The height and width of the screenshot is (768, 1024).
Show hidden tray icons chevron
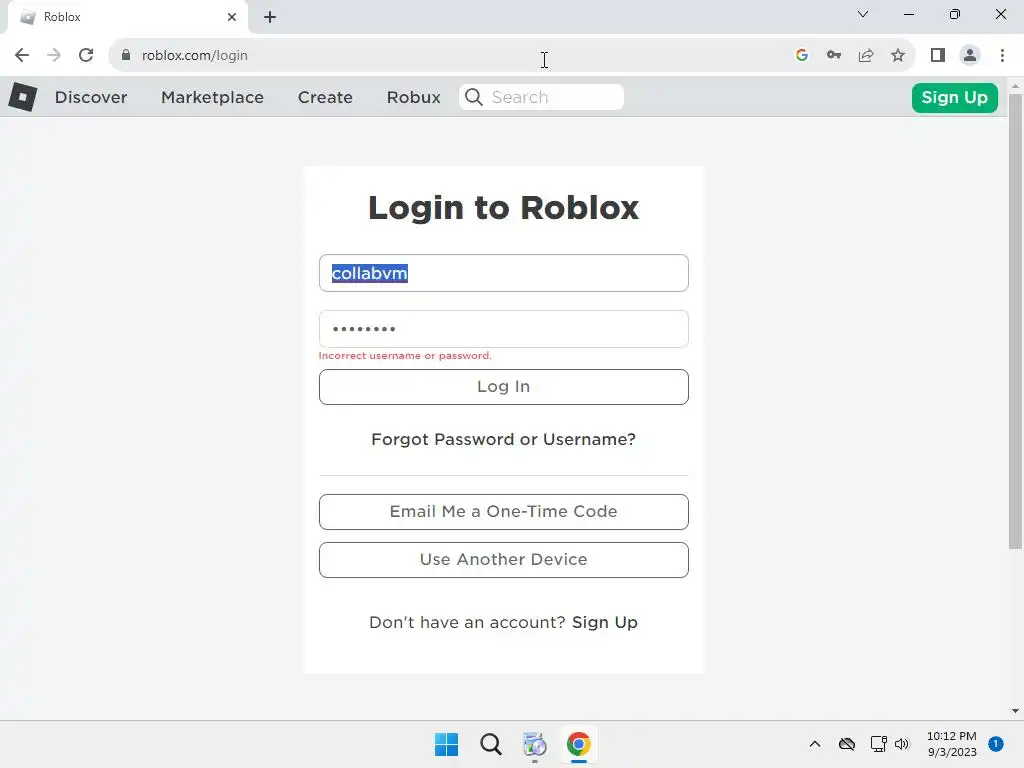[814, 744]
